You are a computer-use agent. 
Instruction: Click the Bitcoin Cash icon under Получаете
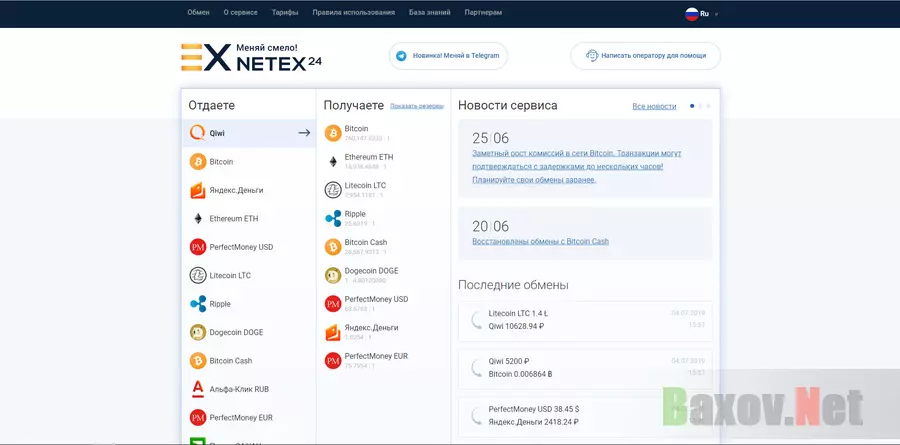pos(333,247)
